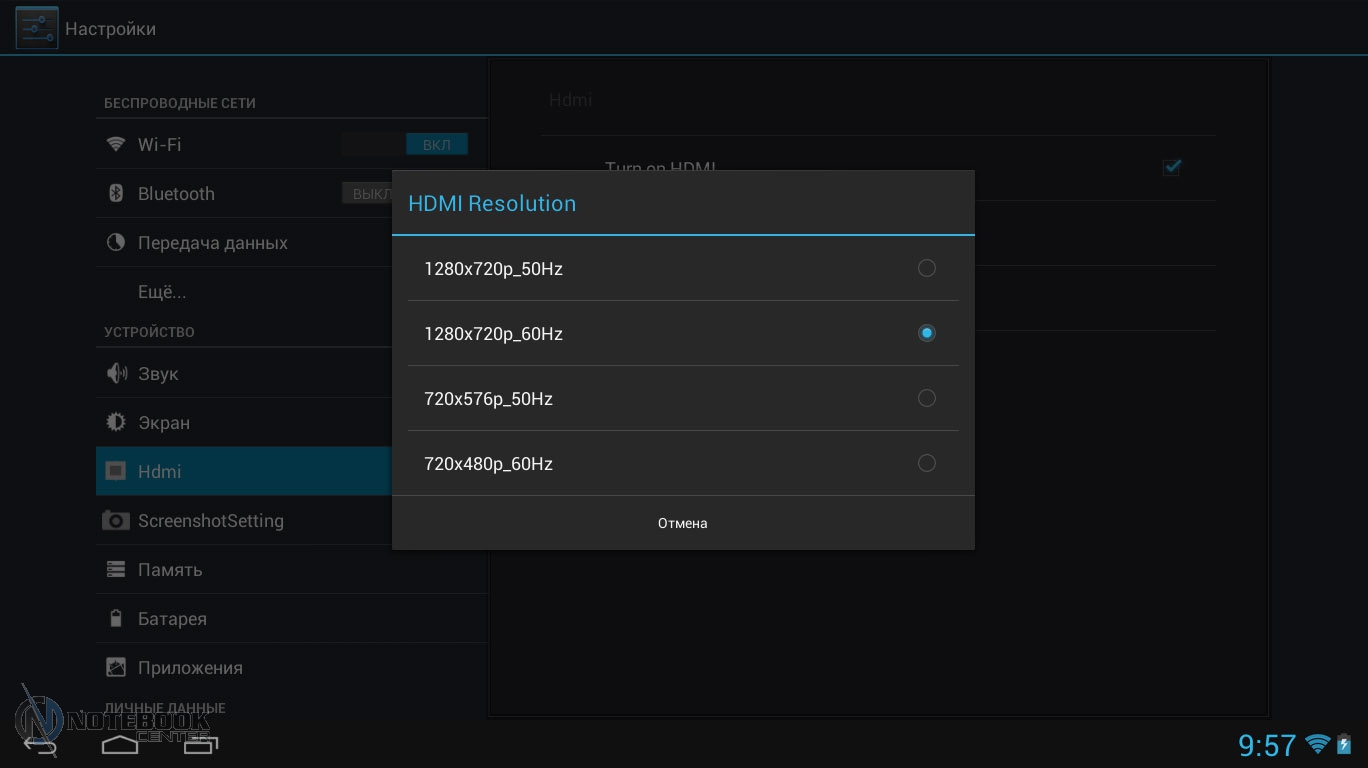Click the Wi-Fi signal icon in sidebar
The height and width of the screenshot is (768, 1368).
(x=116, y=144)
